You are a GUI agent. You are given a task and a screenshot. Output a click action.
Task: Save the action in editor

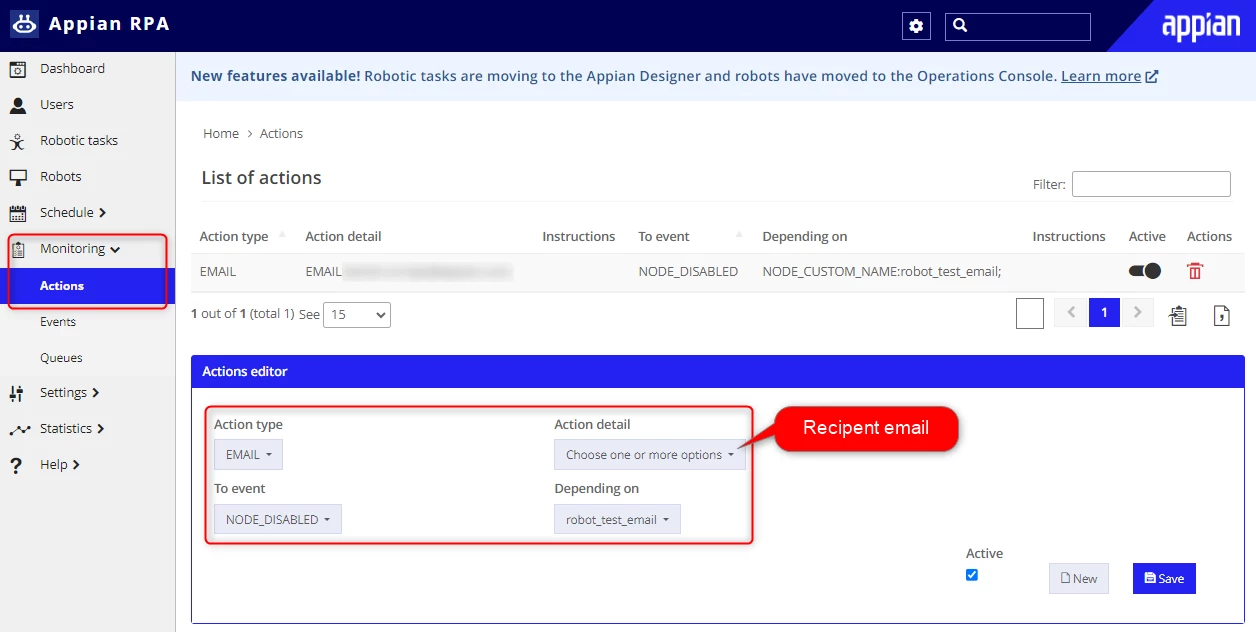click(x=1164, y=578)
